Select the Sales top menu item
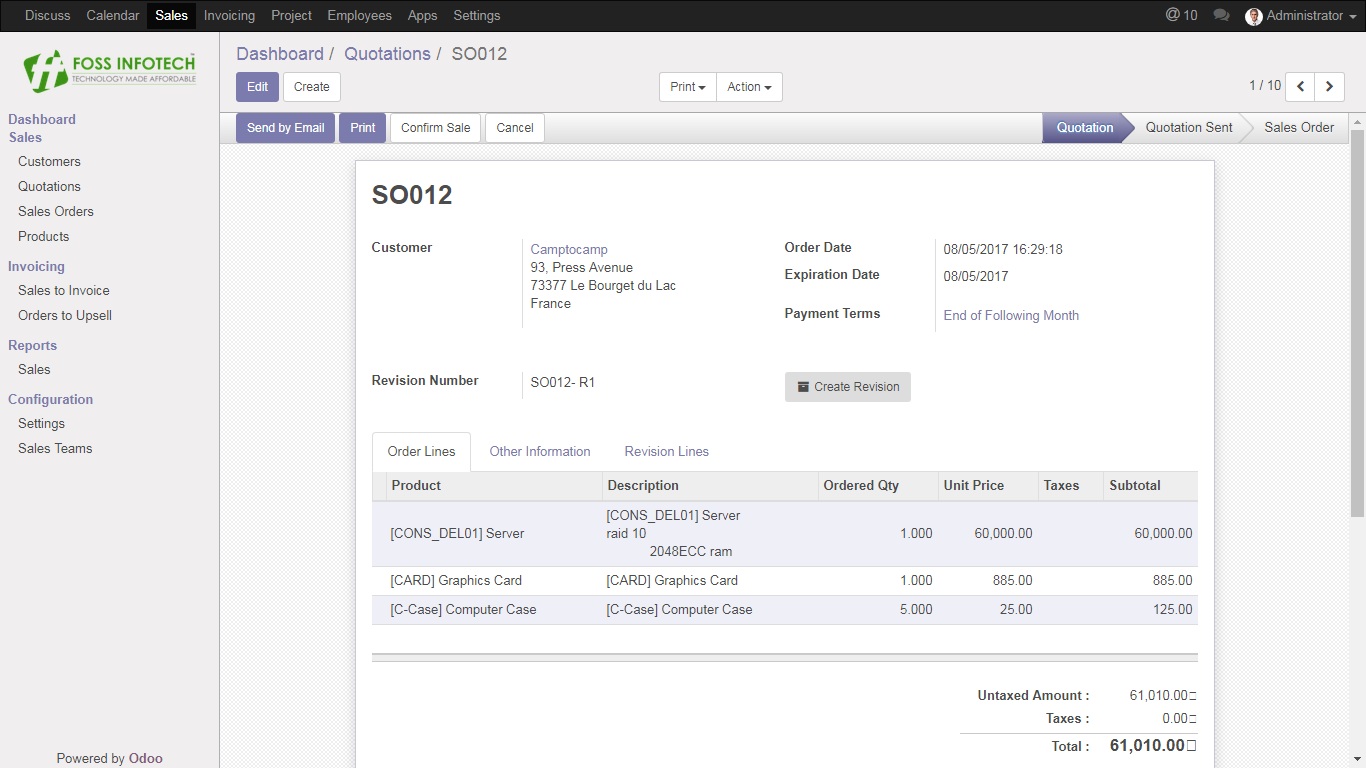 point(171,15)
